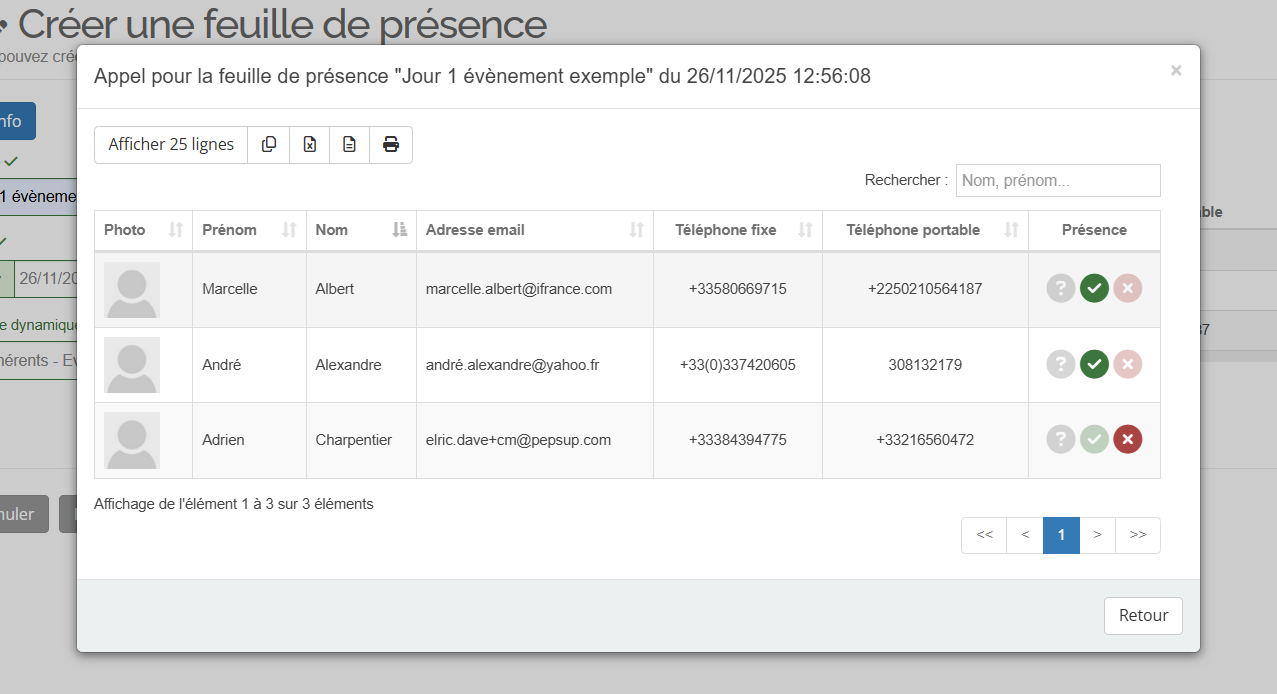The image size is (1277, 694).
Task: Export the attendance table via the Excel icon
Action: [309, 144]
